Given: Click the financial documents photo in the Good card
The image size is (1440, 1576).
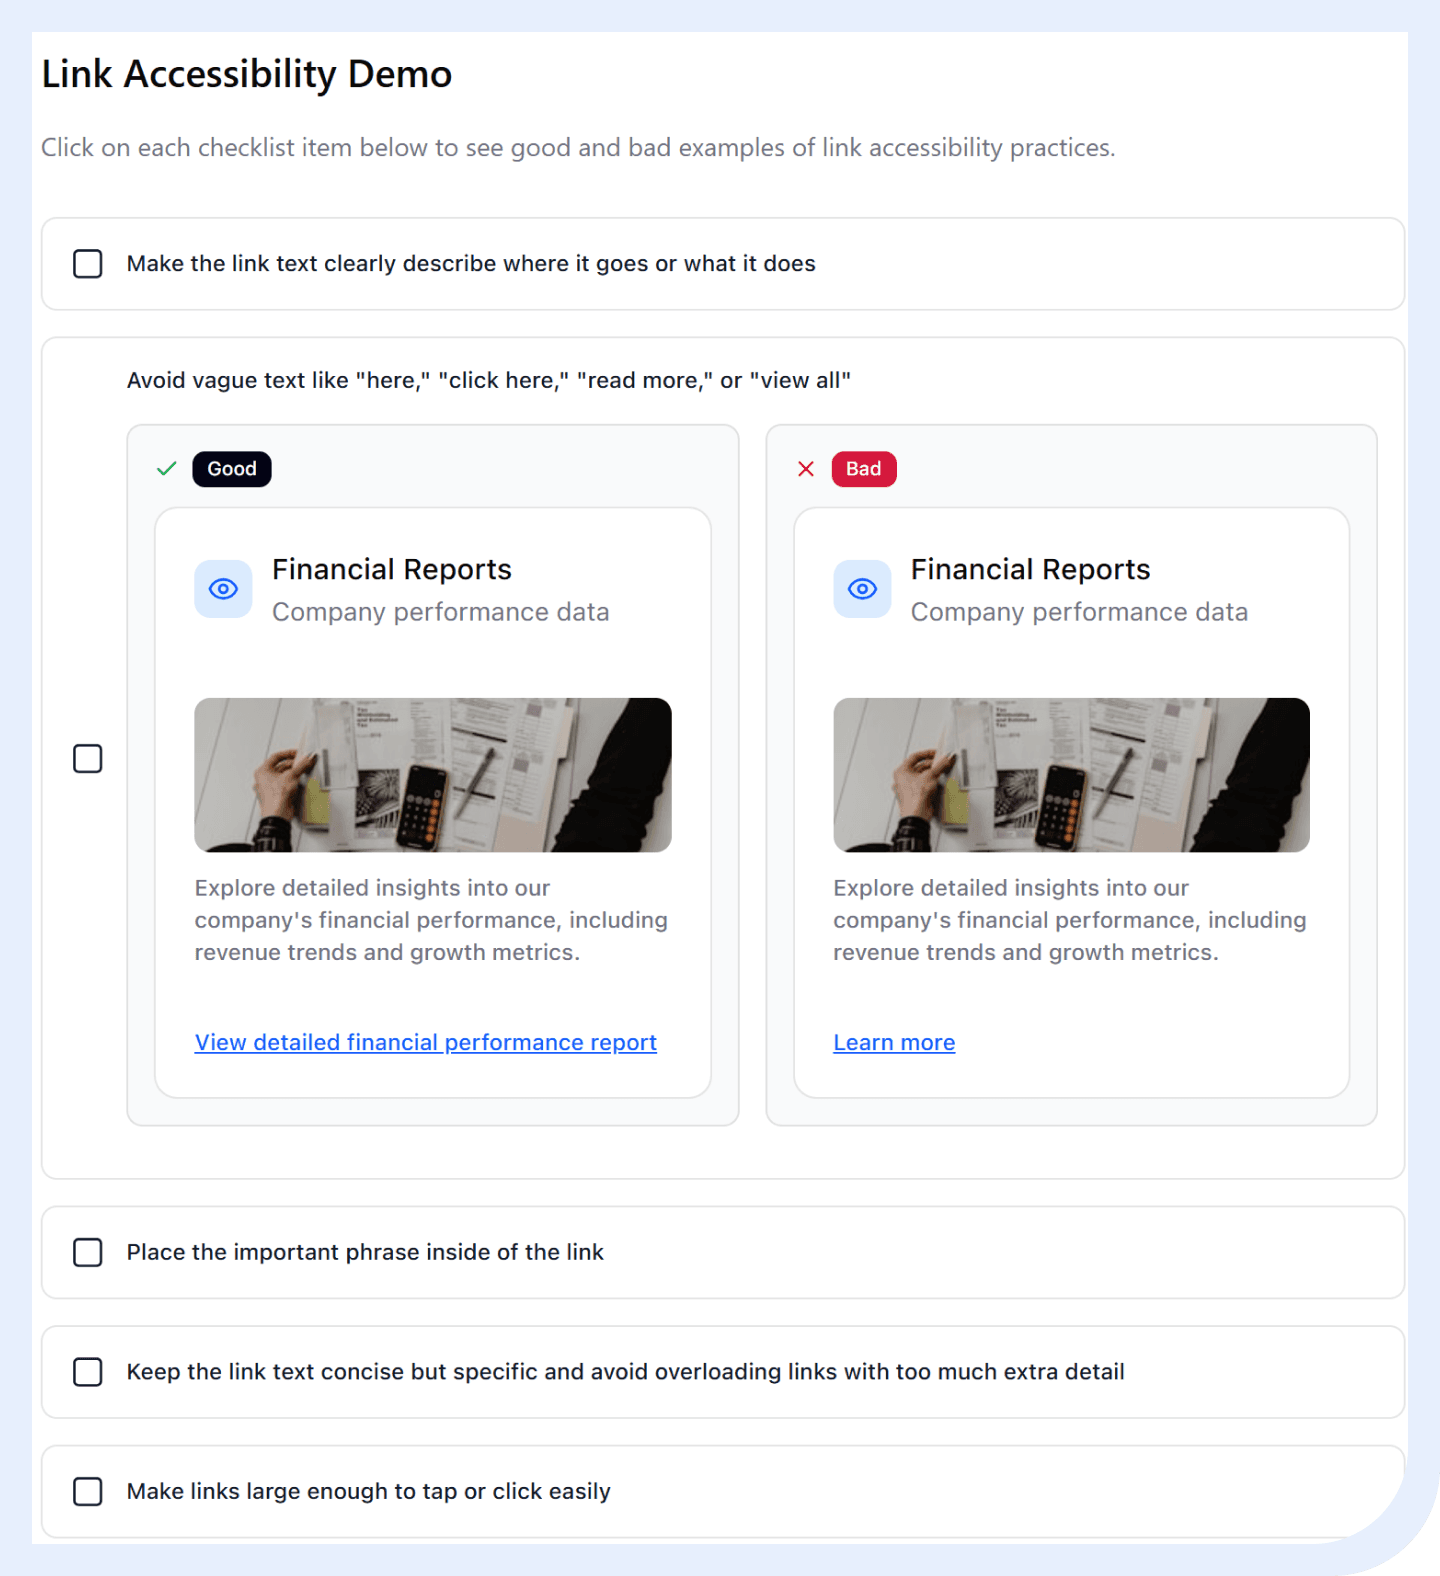Looking at the screenshot, I should (432, 775).
